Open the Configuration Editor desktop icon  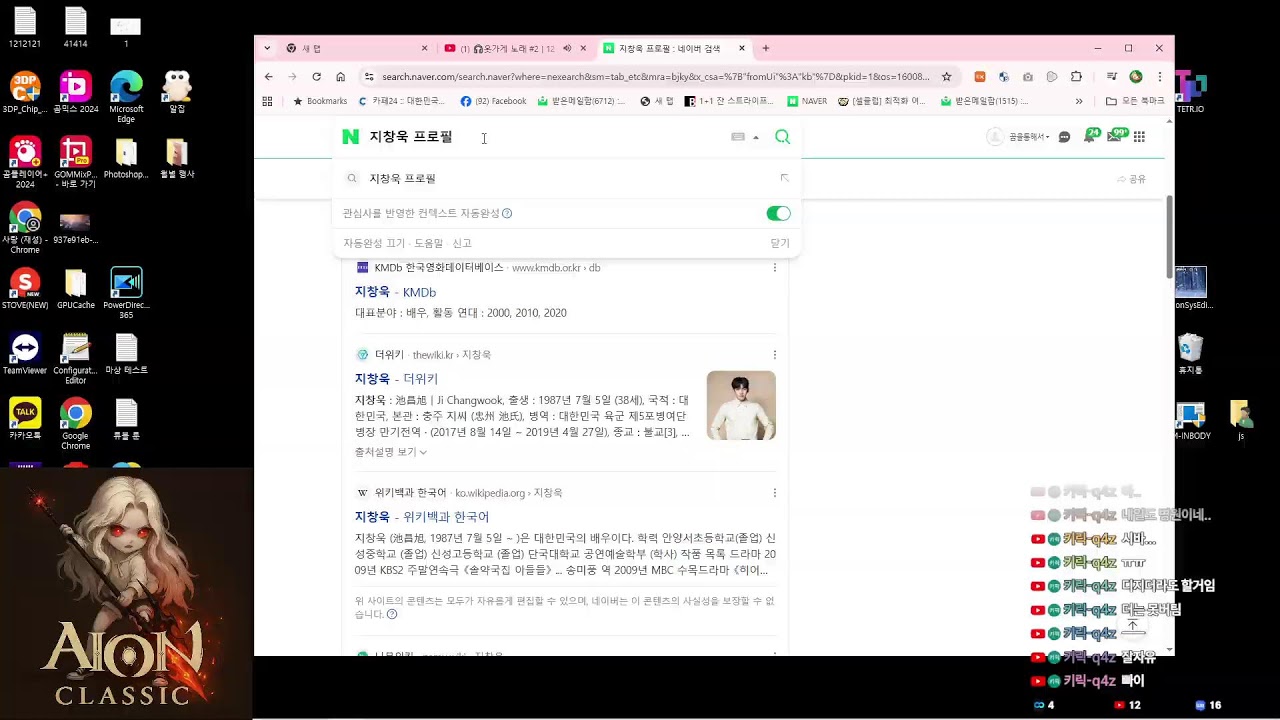tap(76, 359)
